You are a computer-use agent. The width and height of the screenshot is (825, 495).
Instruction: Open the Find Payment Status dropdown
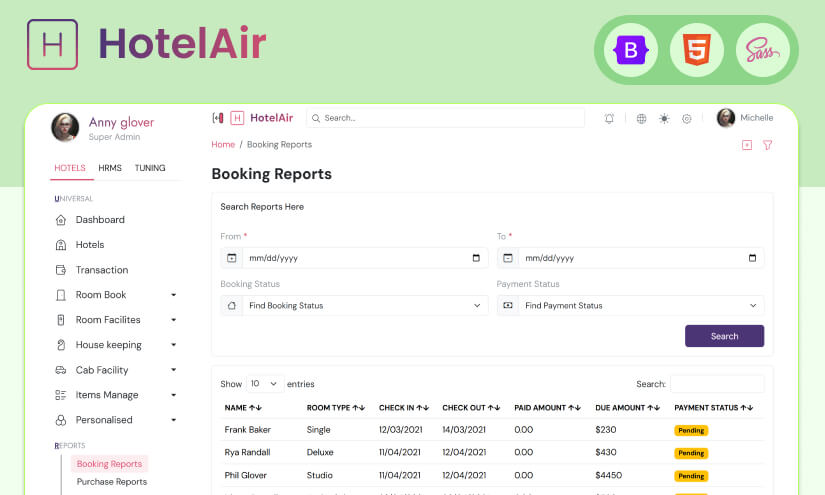click(641, 306)
